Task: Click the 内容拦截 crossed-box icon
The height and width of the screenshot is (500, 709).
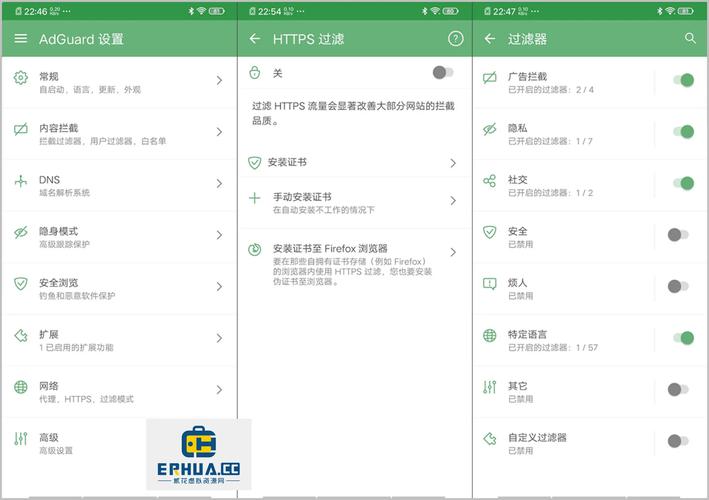Action: [x=20, y=129]
